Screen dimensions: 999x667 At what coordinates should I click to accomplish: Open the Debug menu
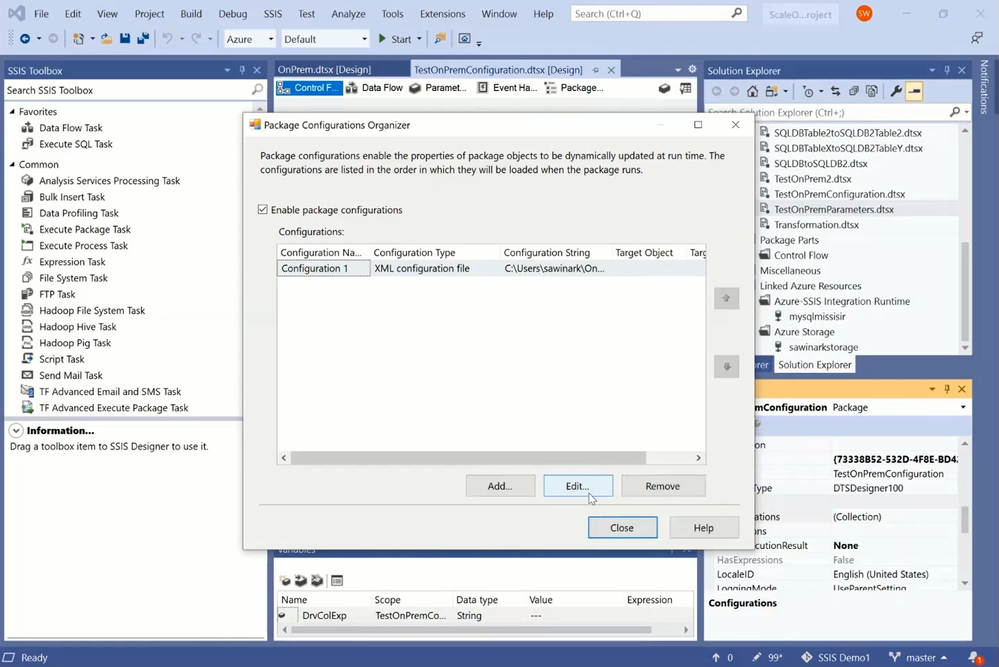tap(233, 13)
